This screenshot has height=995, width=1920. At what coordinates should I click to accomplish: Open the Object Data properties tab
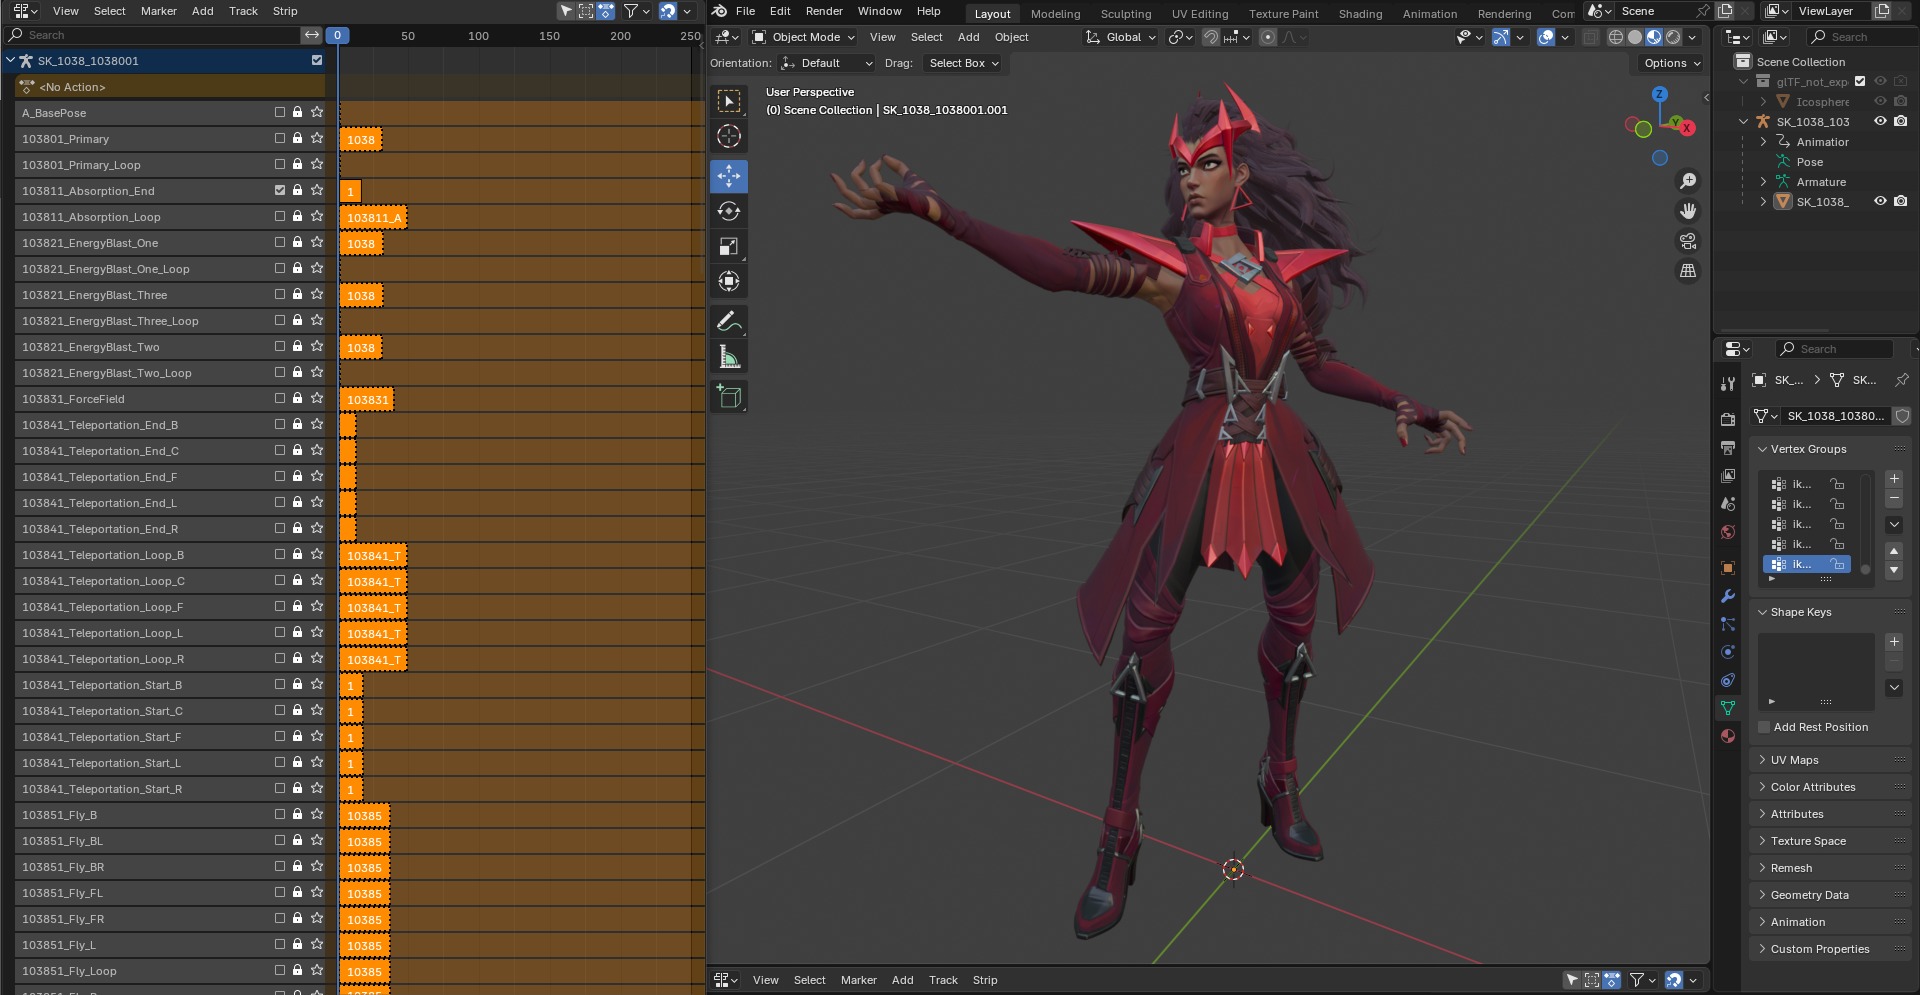tap(1728, 708)
